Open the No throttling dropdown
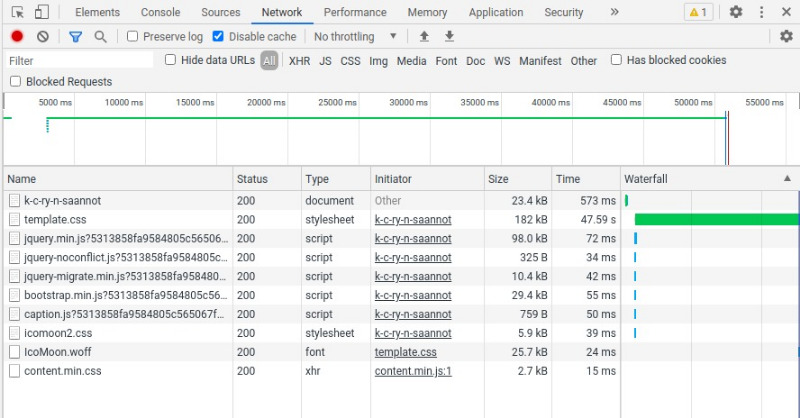Screen dimensions: 800x418 (355, 36)
